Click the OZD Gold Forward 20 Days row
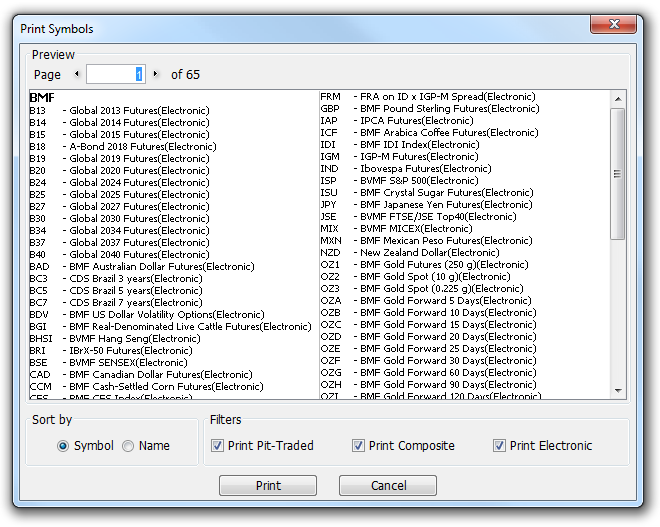 coord(428,337)
